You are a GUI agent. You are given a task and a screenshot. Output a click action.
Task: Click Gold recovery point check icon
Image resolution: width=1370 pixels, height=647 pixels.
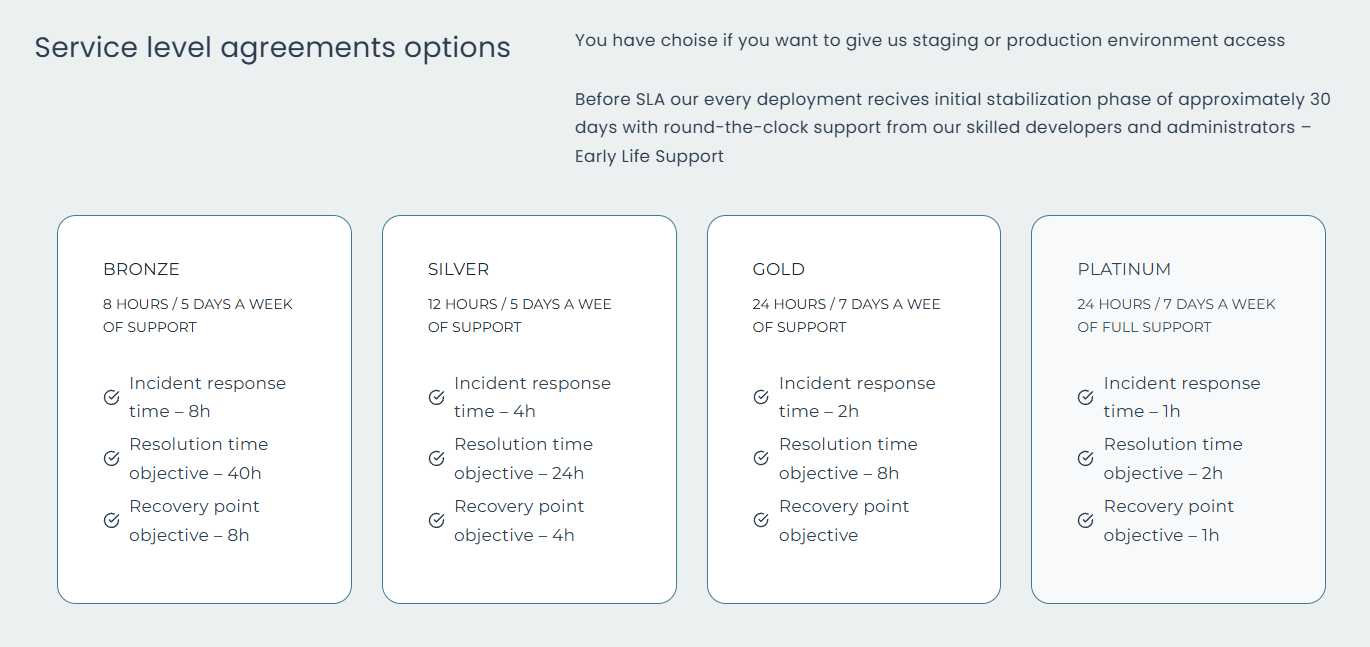[761, 520]
